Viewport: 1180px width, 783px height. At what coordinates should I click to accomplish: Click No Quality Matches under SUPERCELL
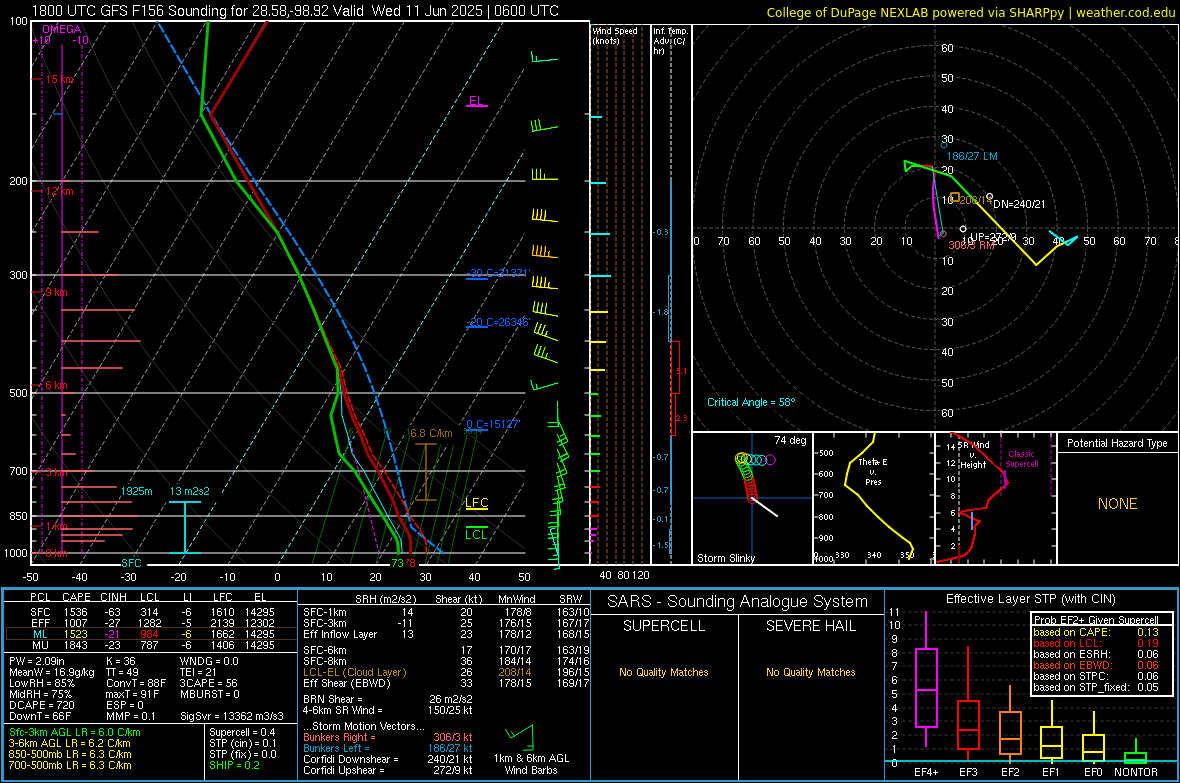[664, 672]
